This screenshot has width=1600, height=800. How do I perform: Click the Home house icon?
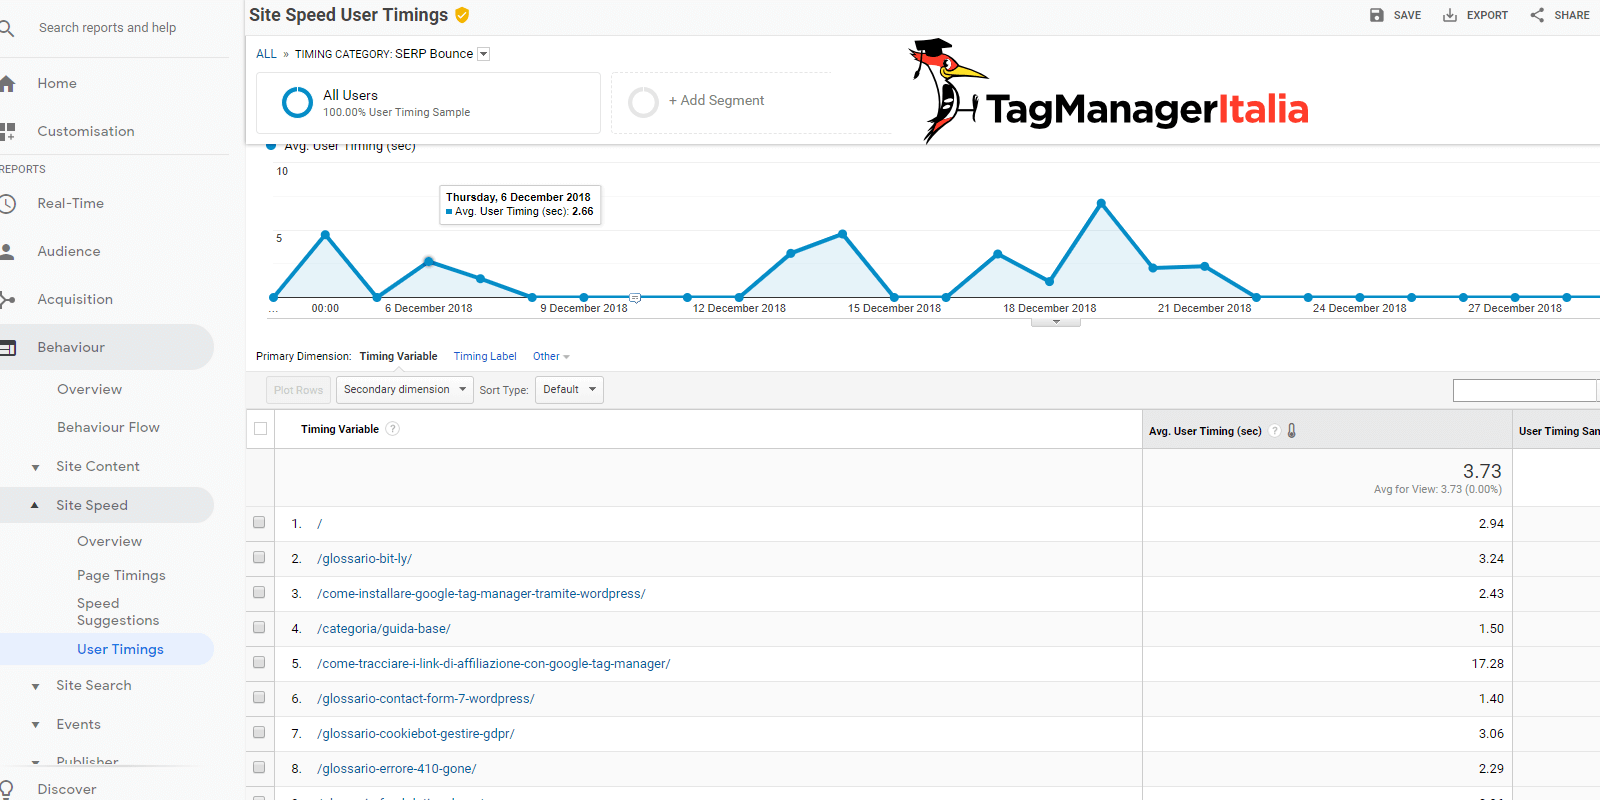click(x=7, y=84)
